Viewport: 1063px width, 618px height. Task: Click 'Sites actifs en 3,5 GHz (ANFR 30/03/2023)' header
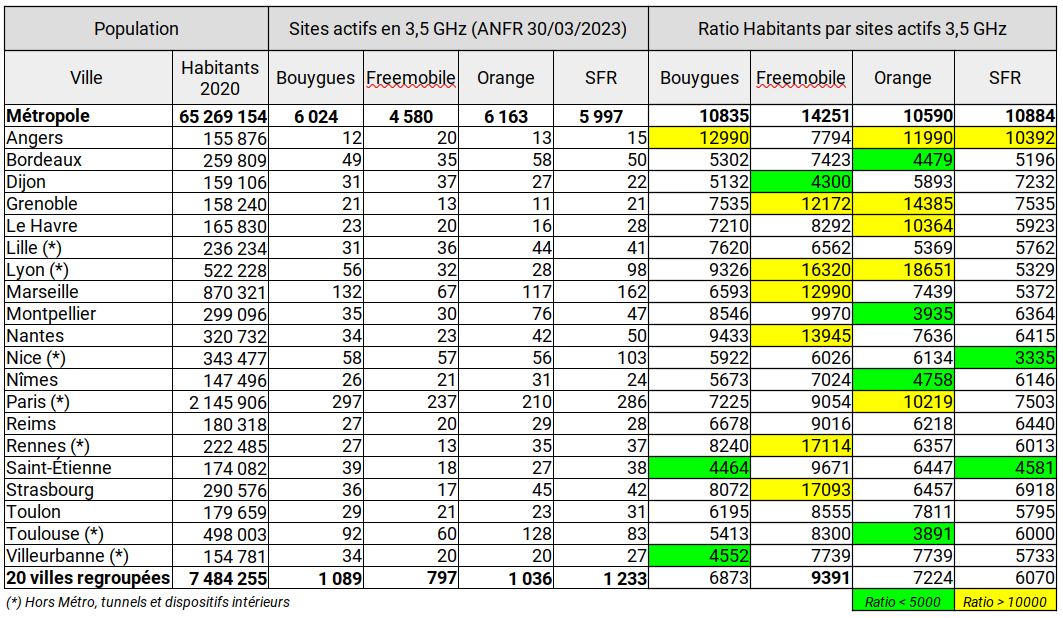(x=458, y=28)
